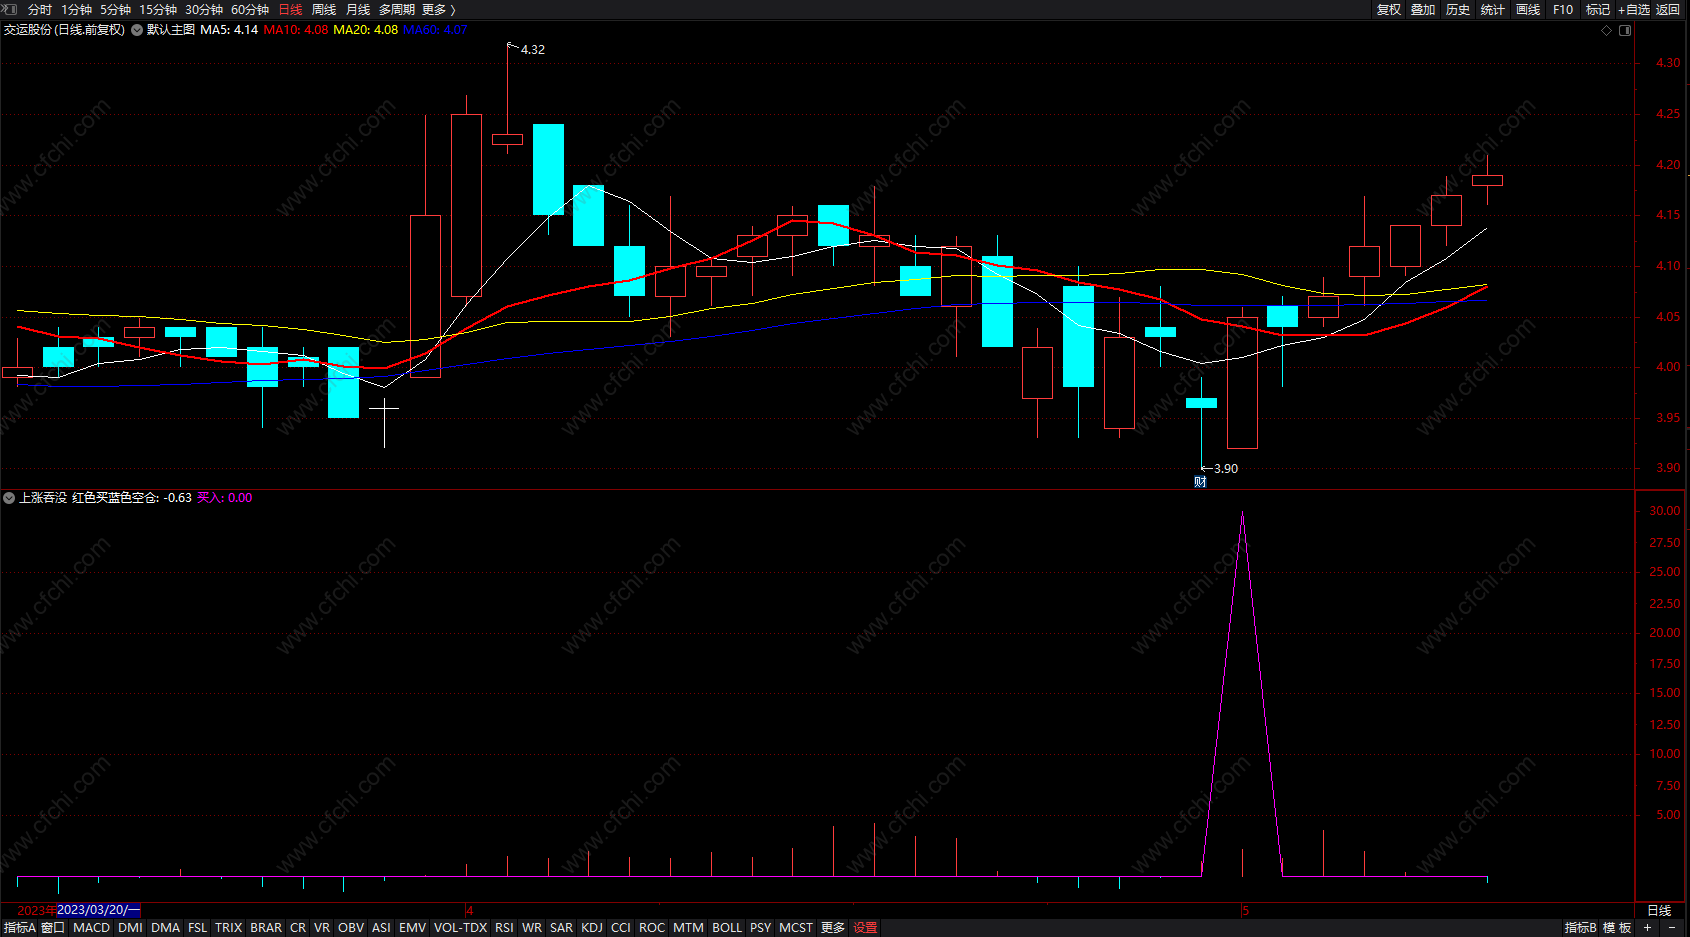This screenshot has width=1690, height=937.
Task: Select the MACD indicator tab
Action: click(92, 928)
